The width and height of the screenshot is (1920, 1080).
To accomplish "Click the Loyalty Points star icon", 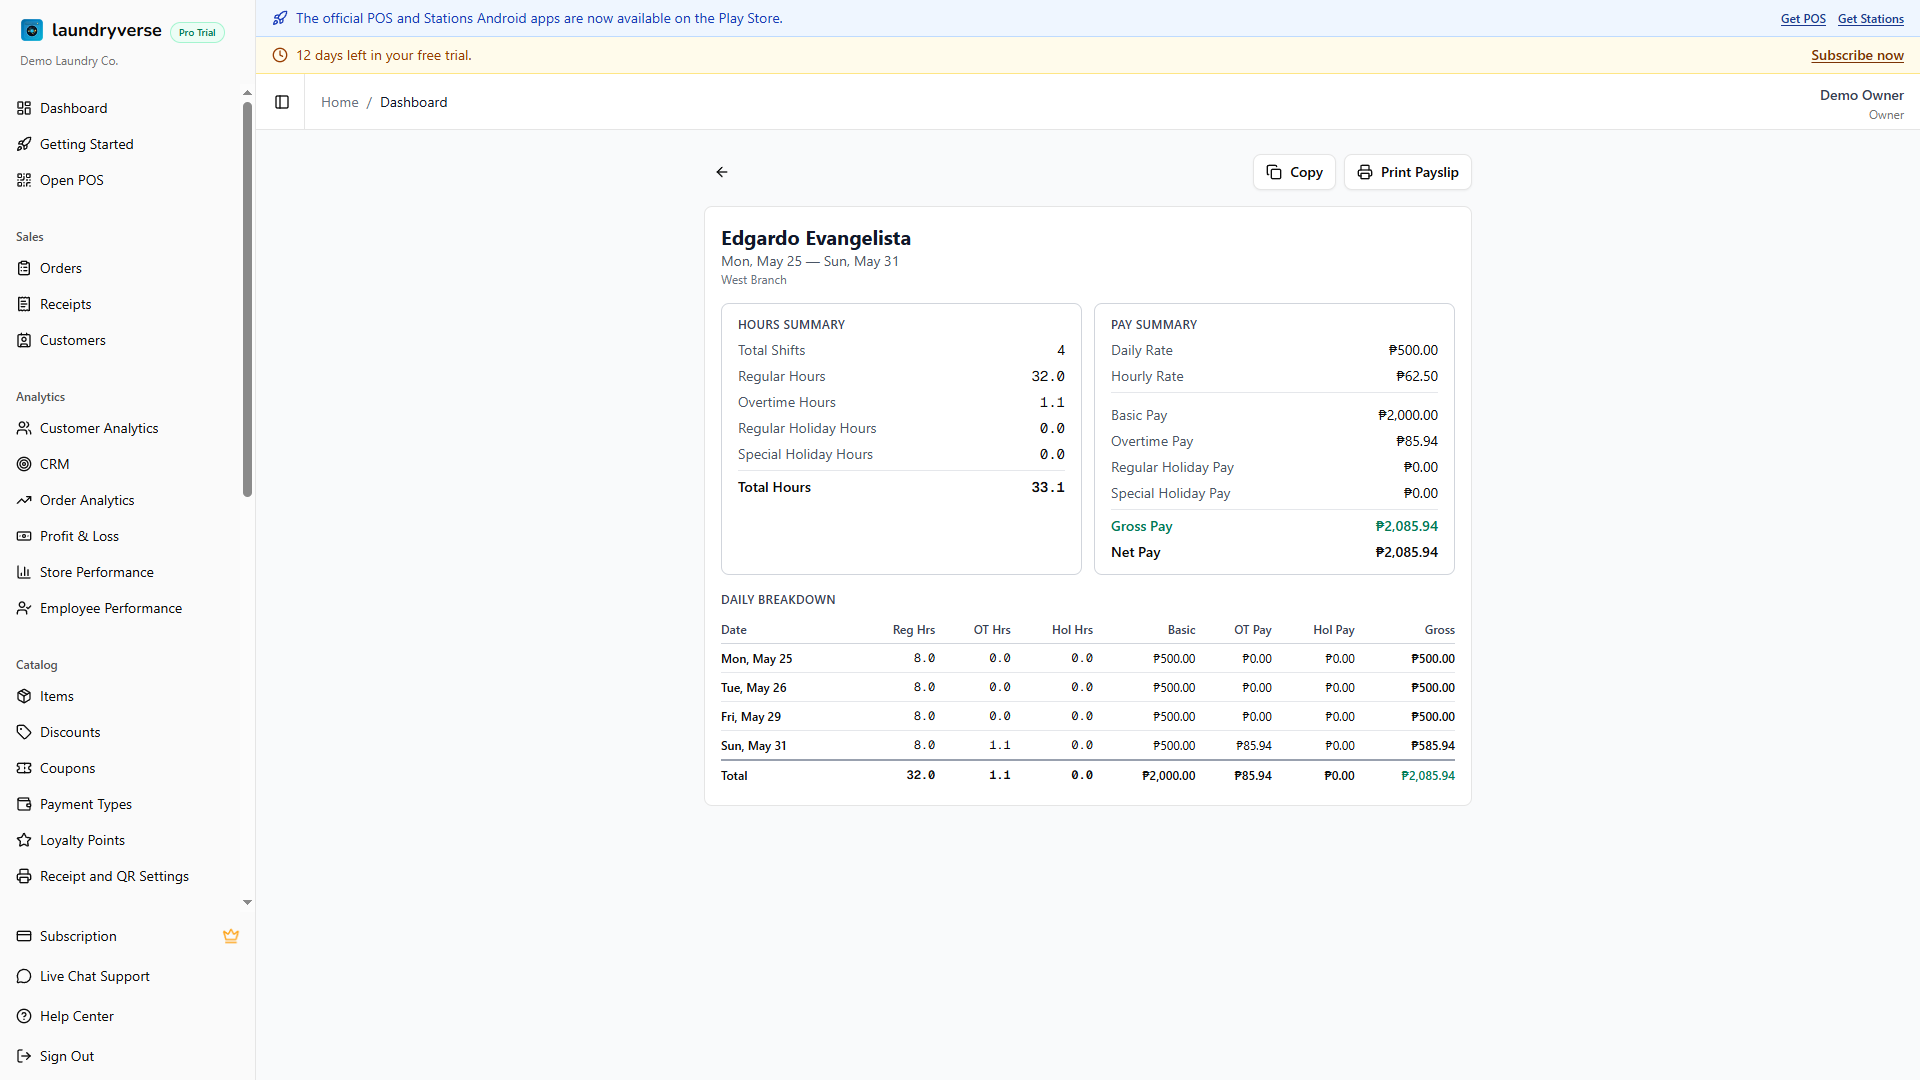I will point(24,840).
